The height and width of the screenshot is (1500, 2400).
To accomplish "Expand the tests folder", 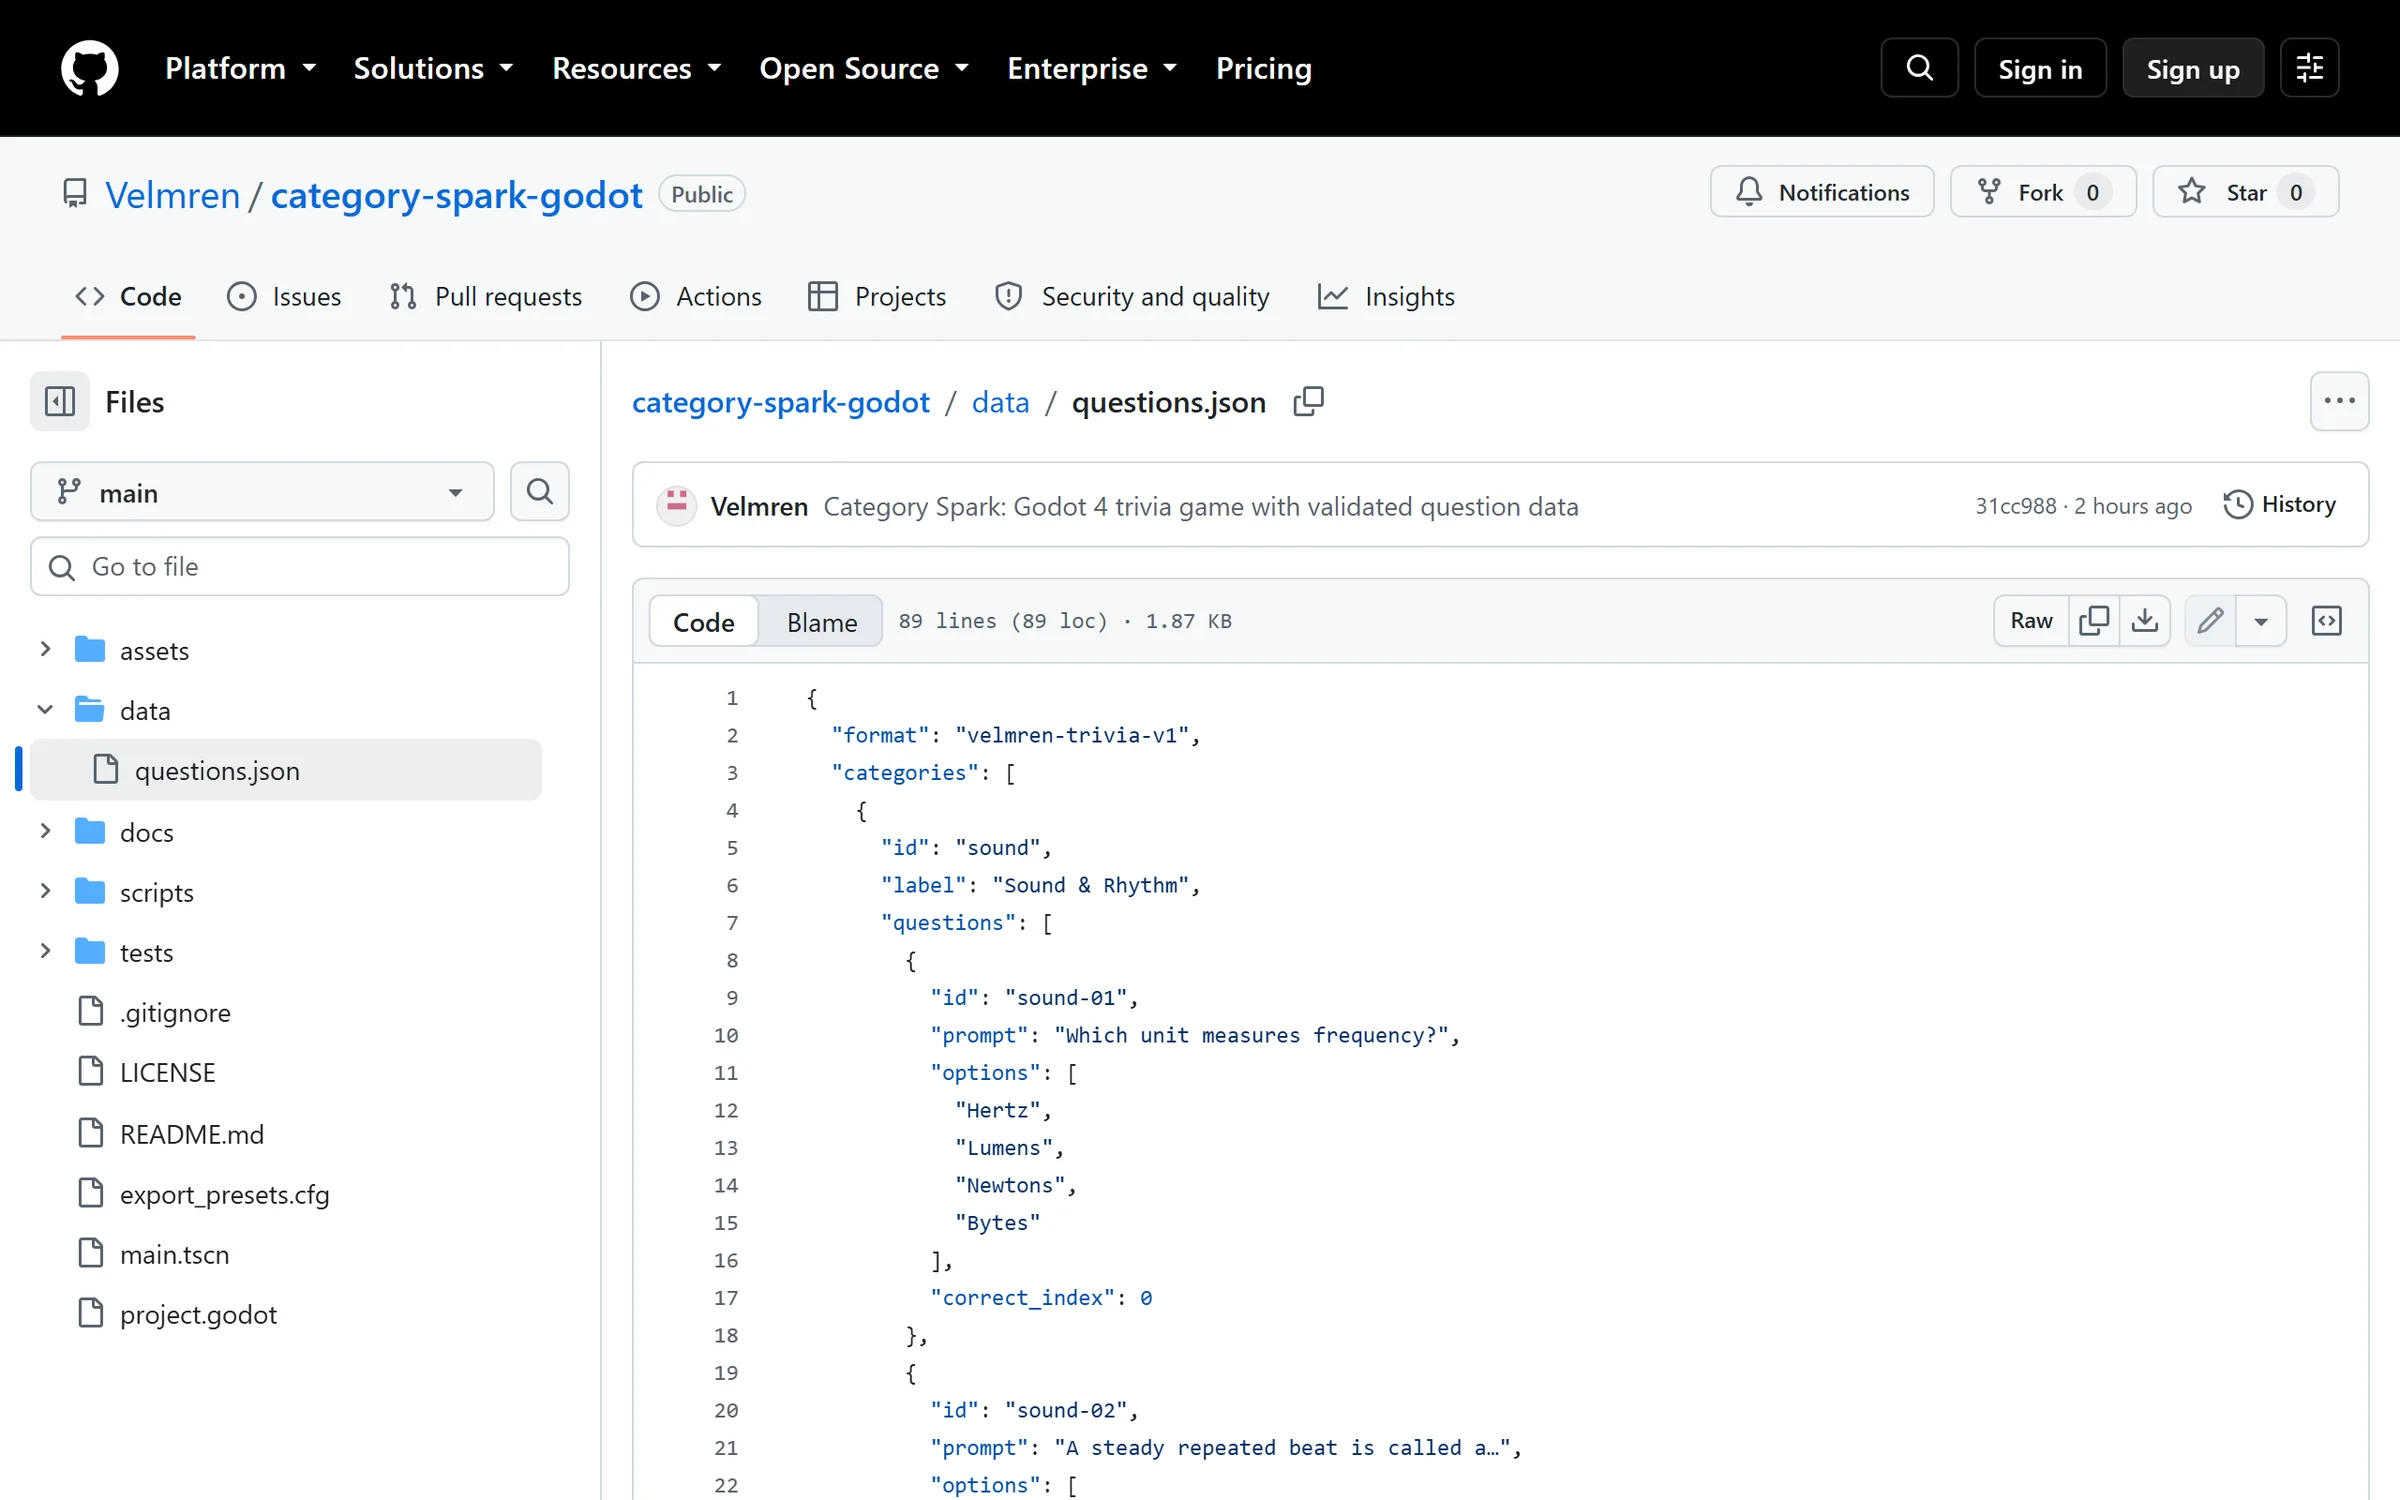I will (45, 951).
